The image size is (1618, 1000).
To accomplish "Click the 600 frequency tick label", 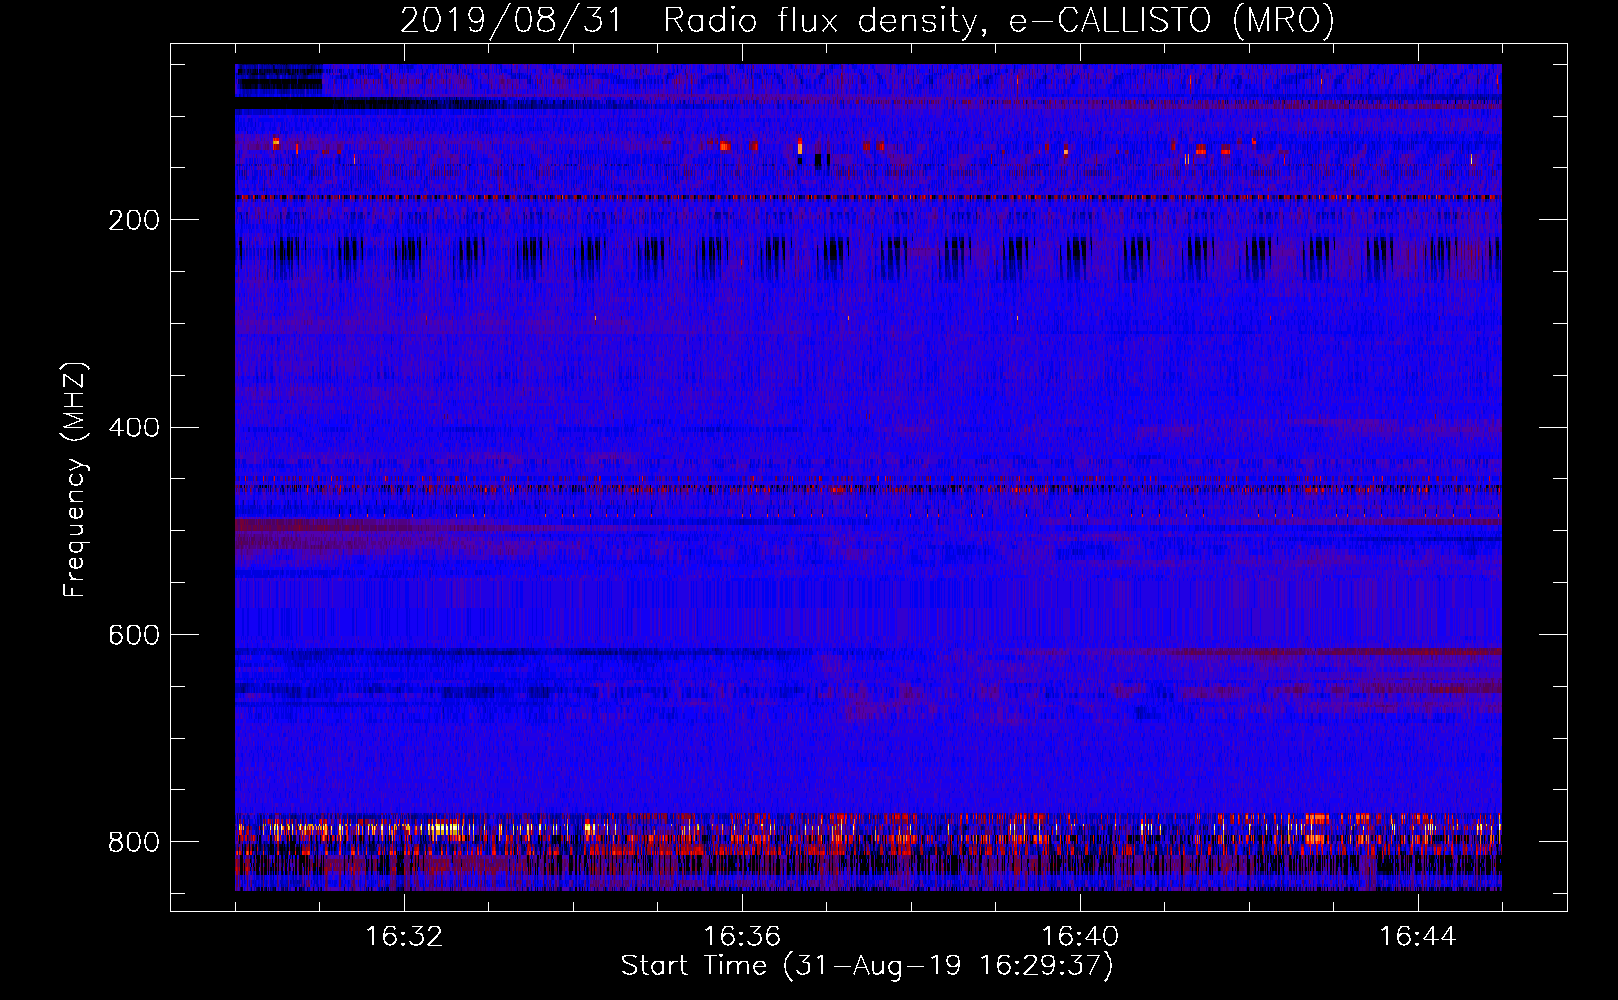I will [134, 636].
